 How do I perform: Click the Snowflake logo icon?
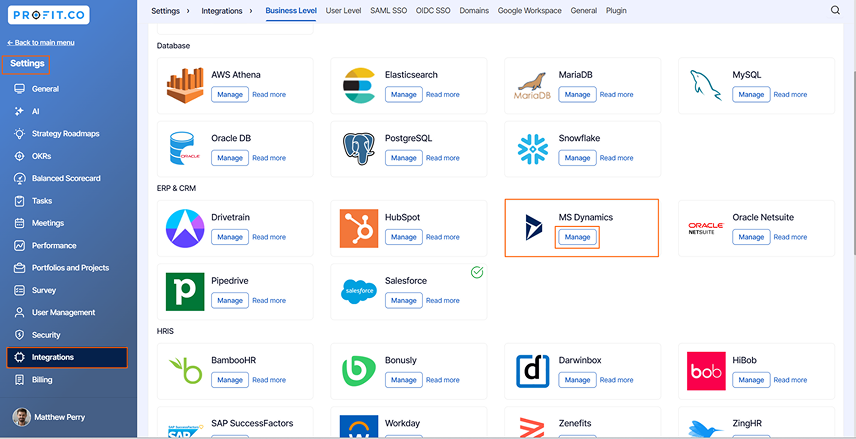pos(532,149)
